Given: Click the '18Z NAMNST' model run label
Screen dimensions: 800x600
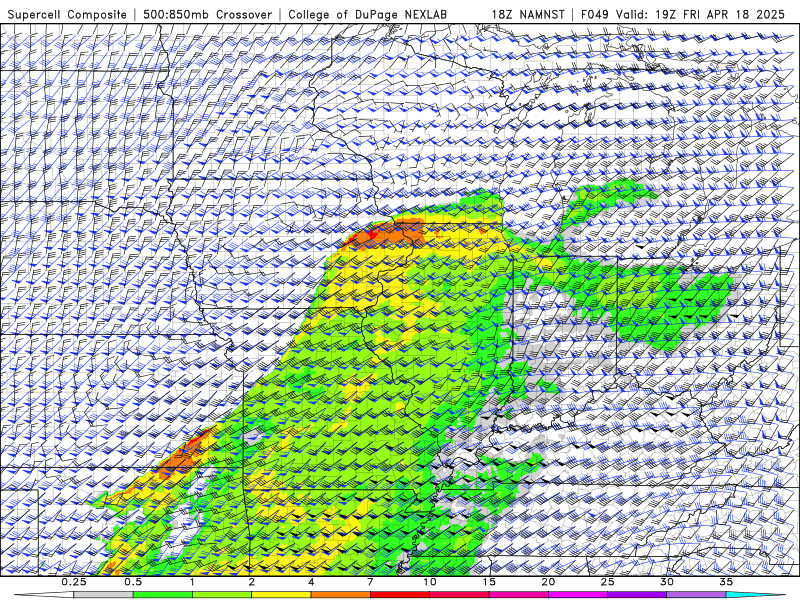Looking at the screenshot, I should click(528, 15).
